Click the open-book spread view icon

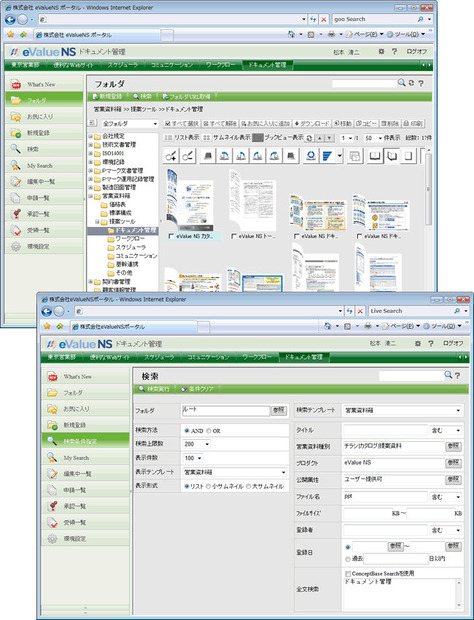[x=374, y=156]
